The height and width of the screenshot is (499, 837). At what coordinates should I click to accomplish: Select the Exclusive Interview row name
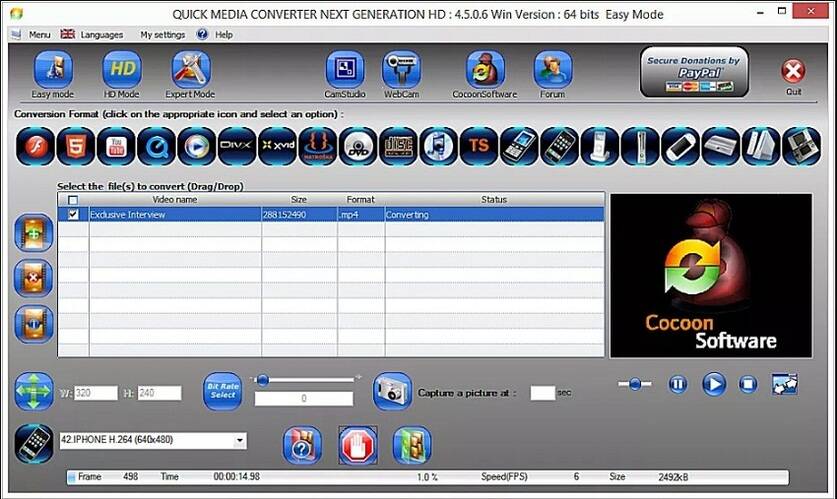pyautogui.click(x=128, y=215)
